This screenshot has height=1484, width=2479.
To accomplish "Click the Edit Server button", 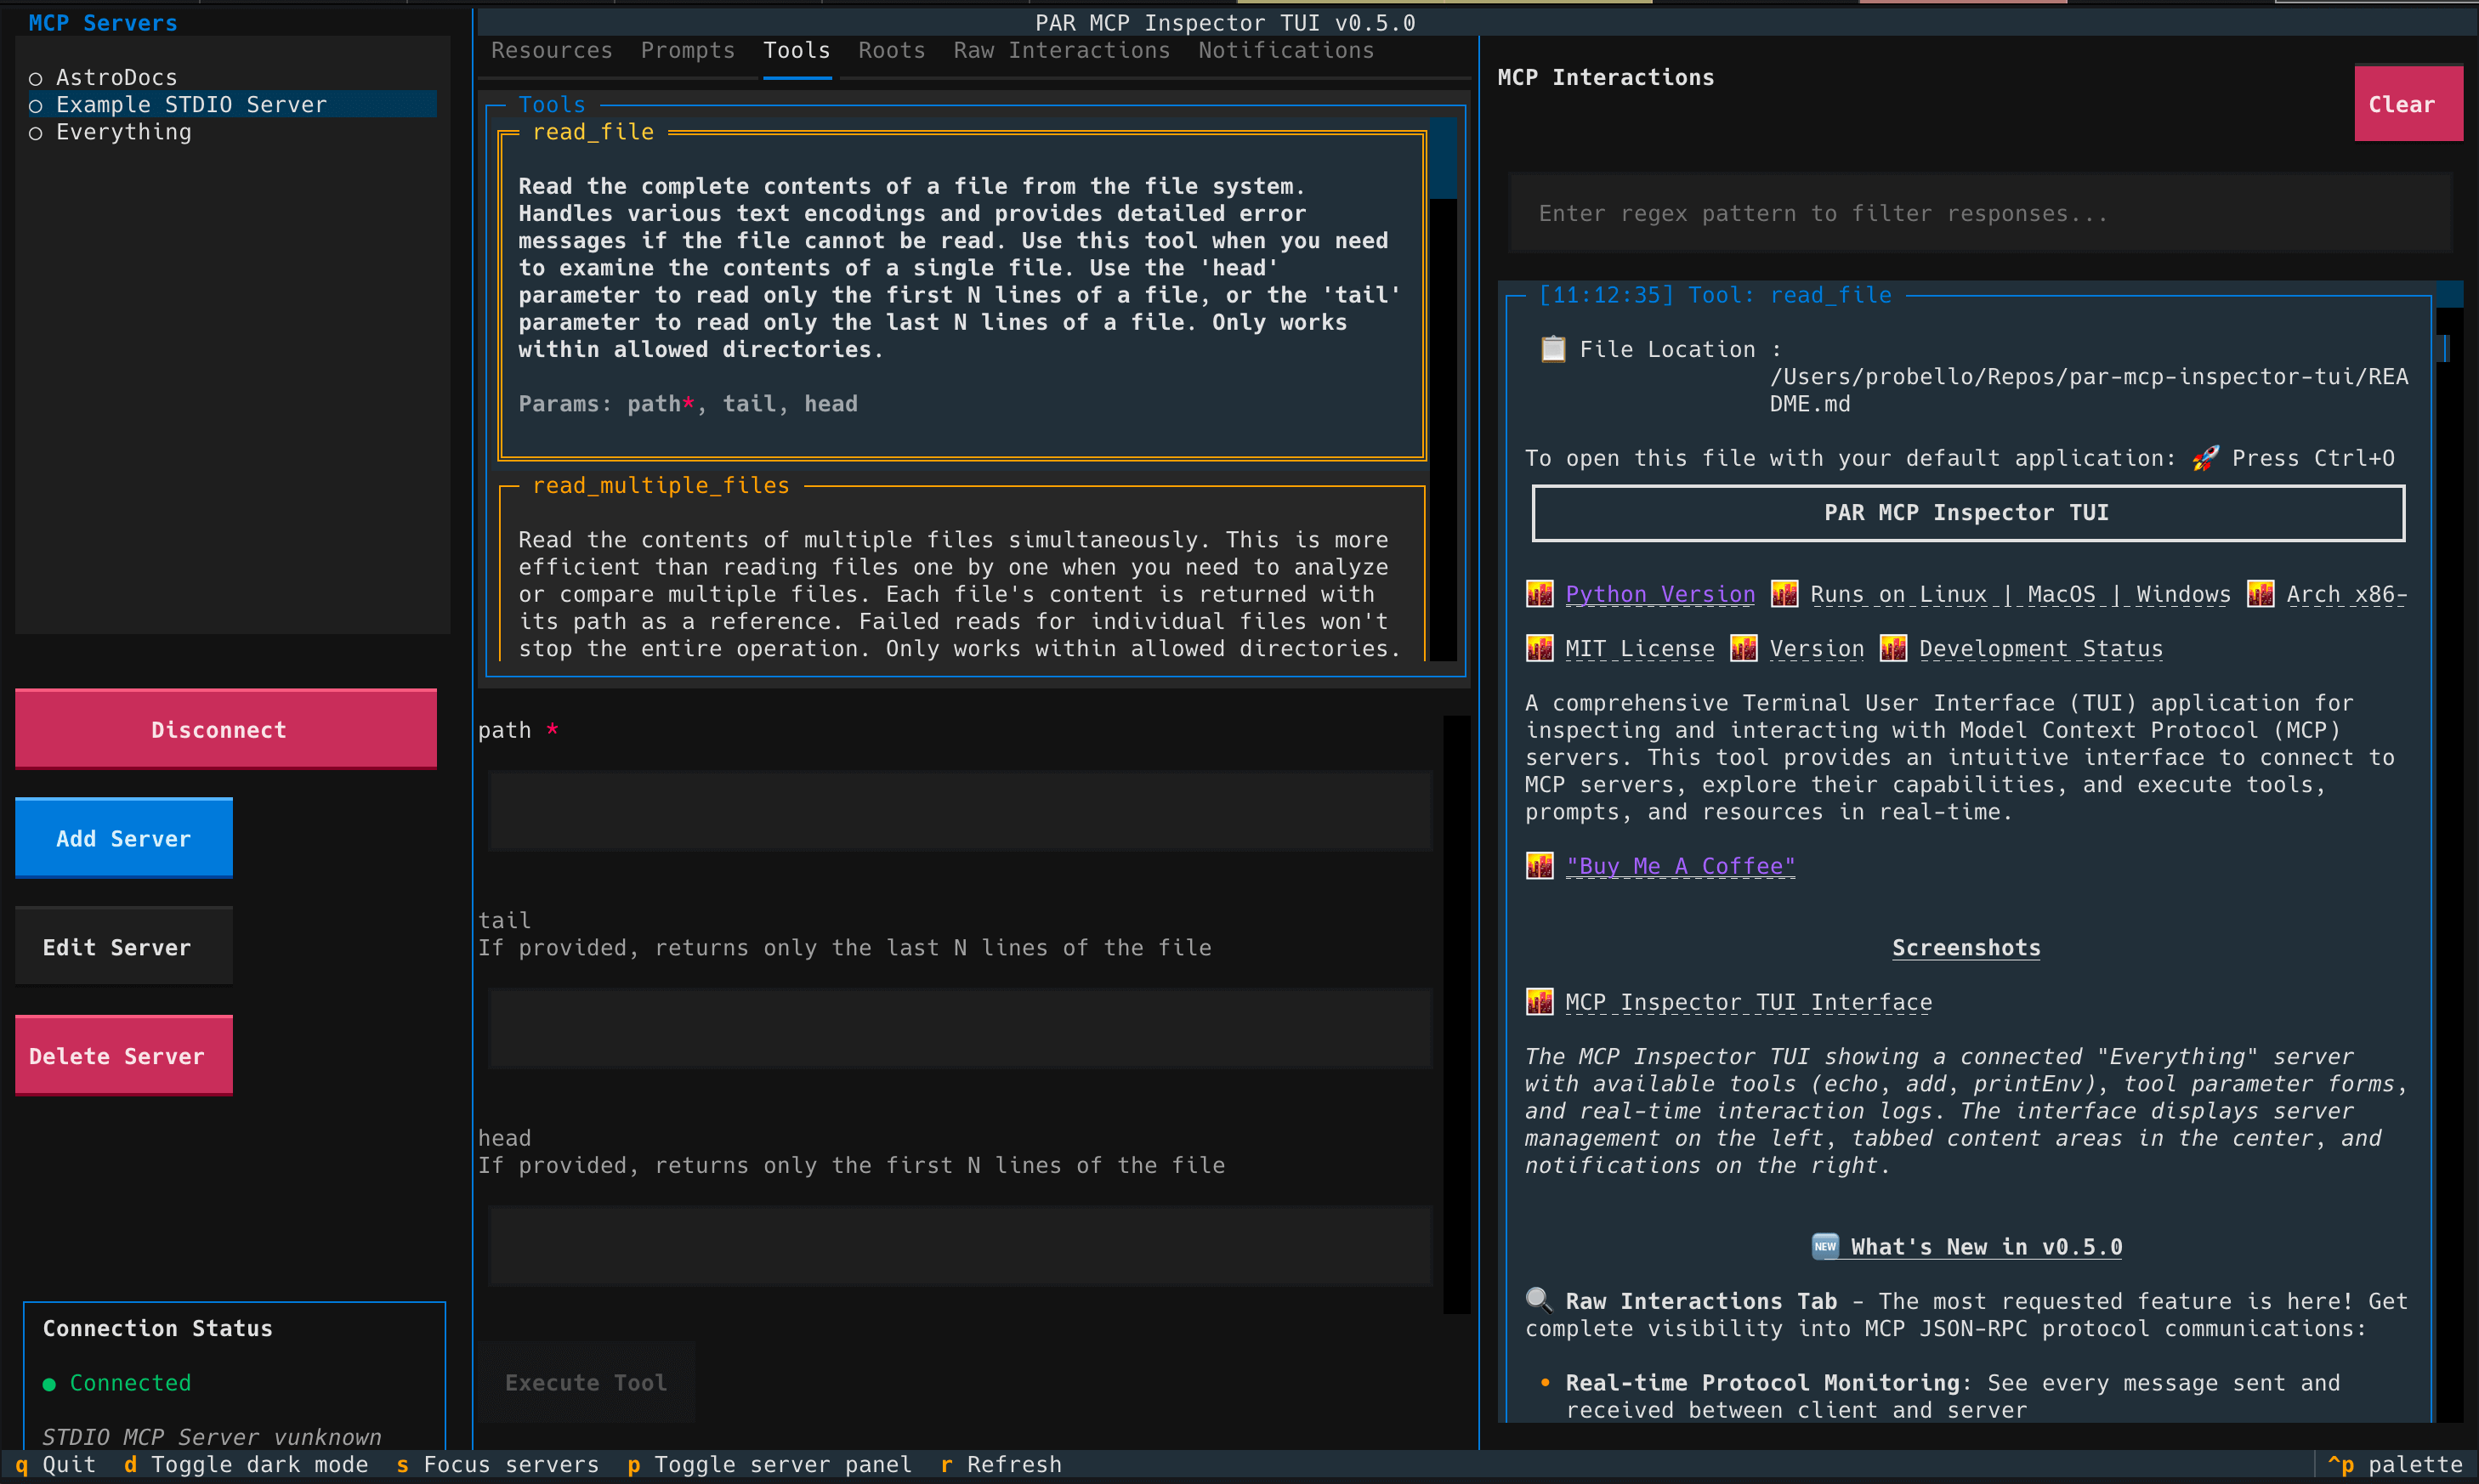I will pos(124,947).
